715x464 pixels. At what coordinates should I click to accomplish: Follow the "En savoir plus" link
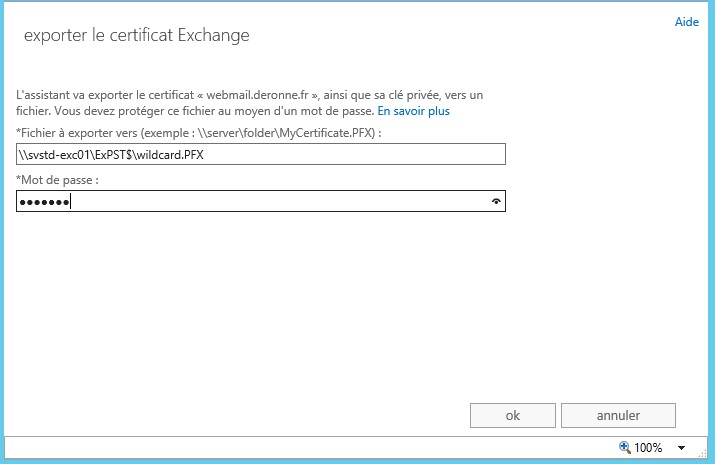click(414, 111)
